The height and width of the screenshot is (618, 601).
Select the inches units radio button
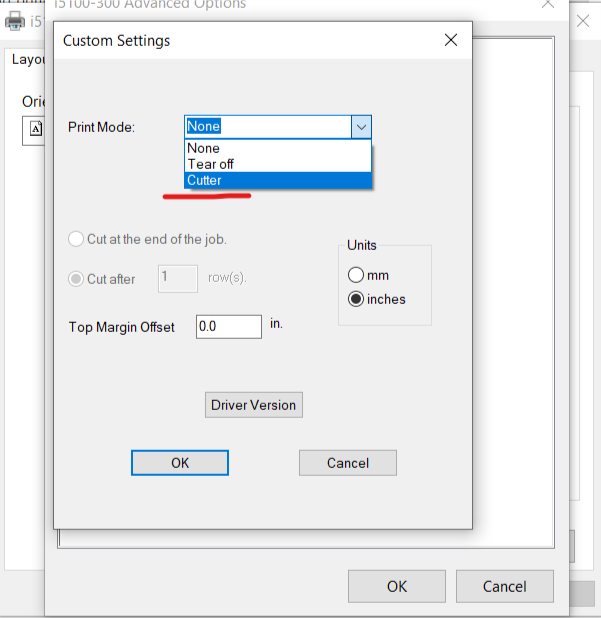point(356,299)
